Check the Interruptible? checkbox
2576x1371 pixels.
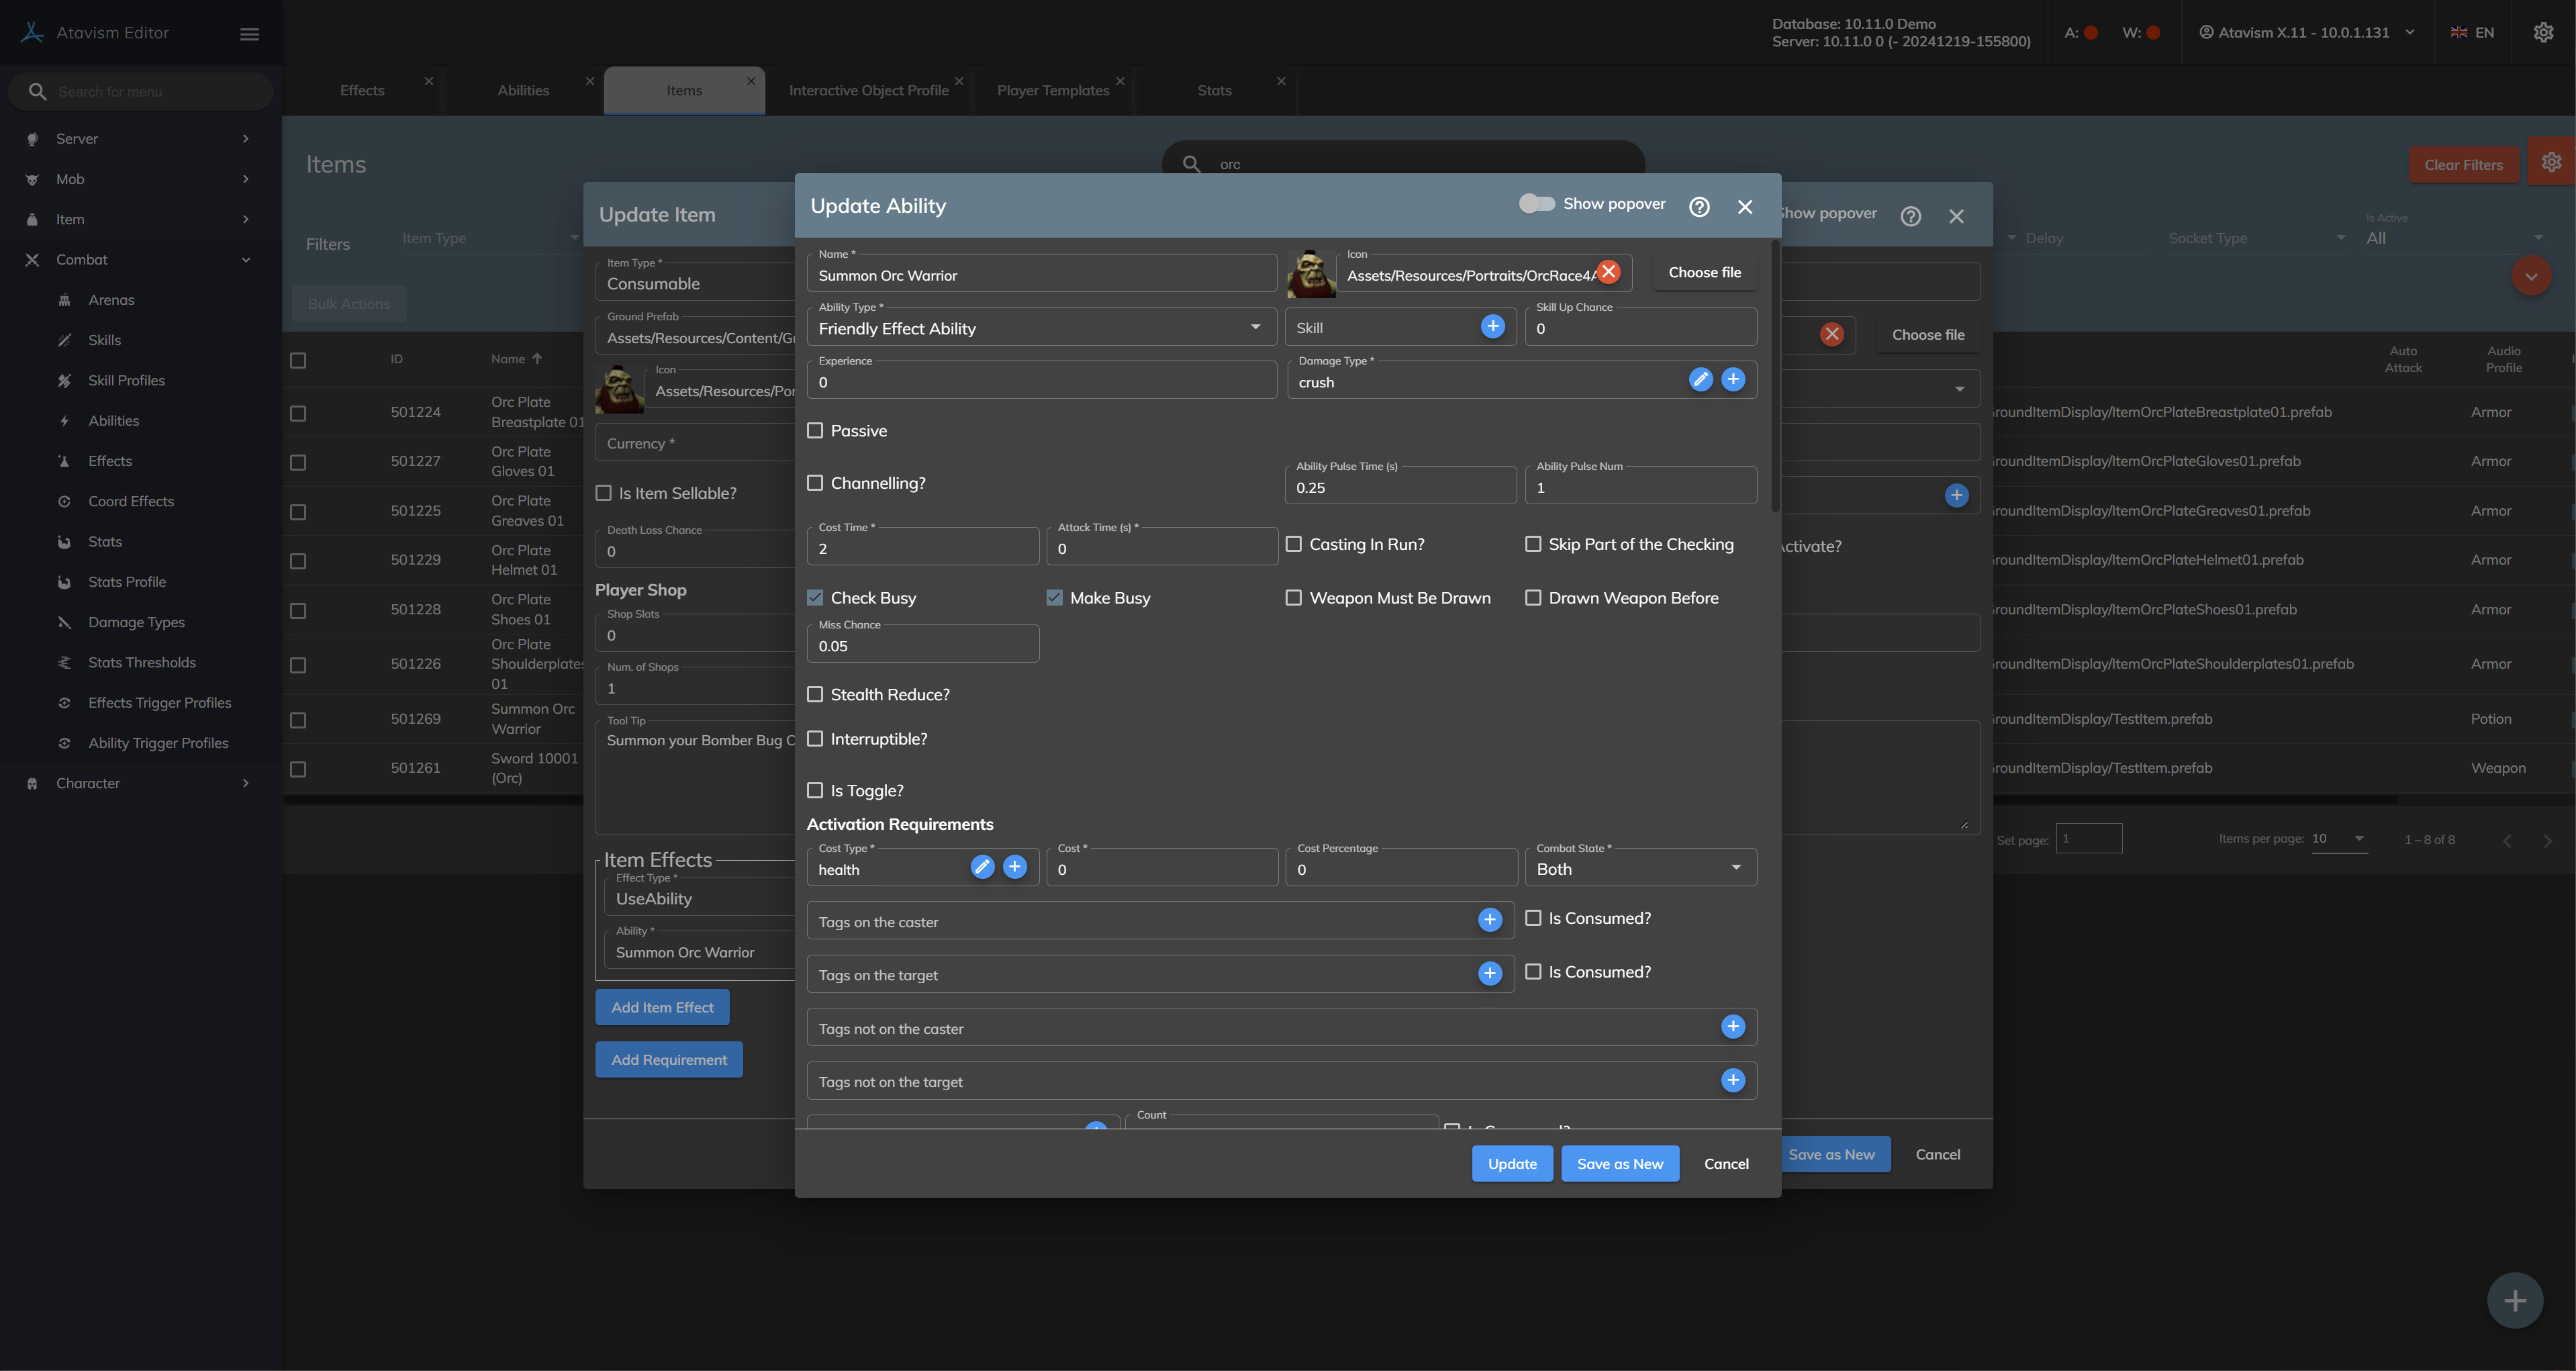click(x=815, y=739)
